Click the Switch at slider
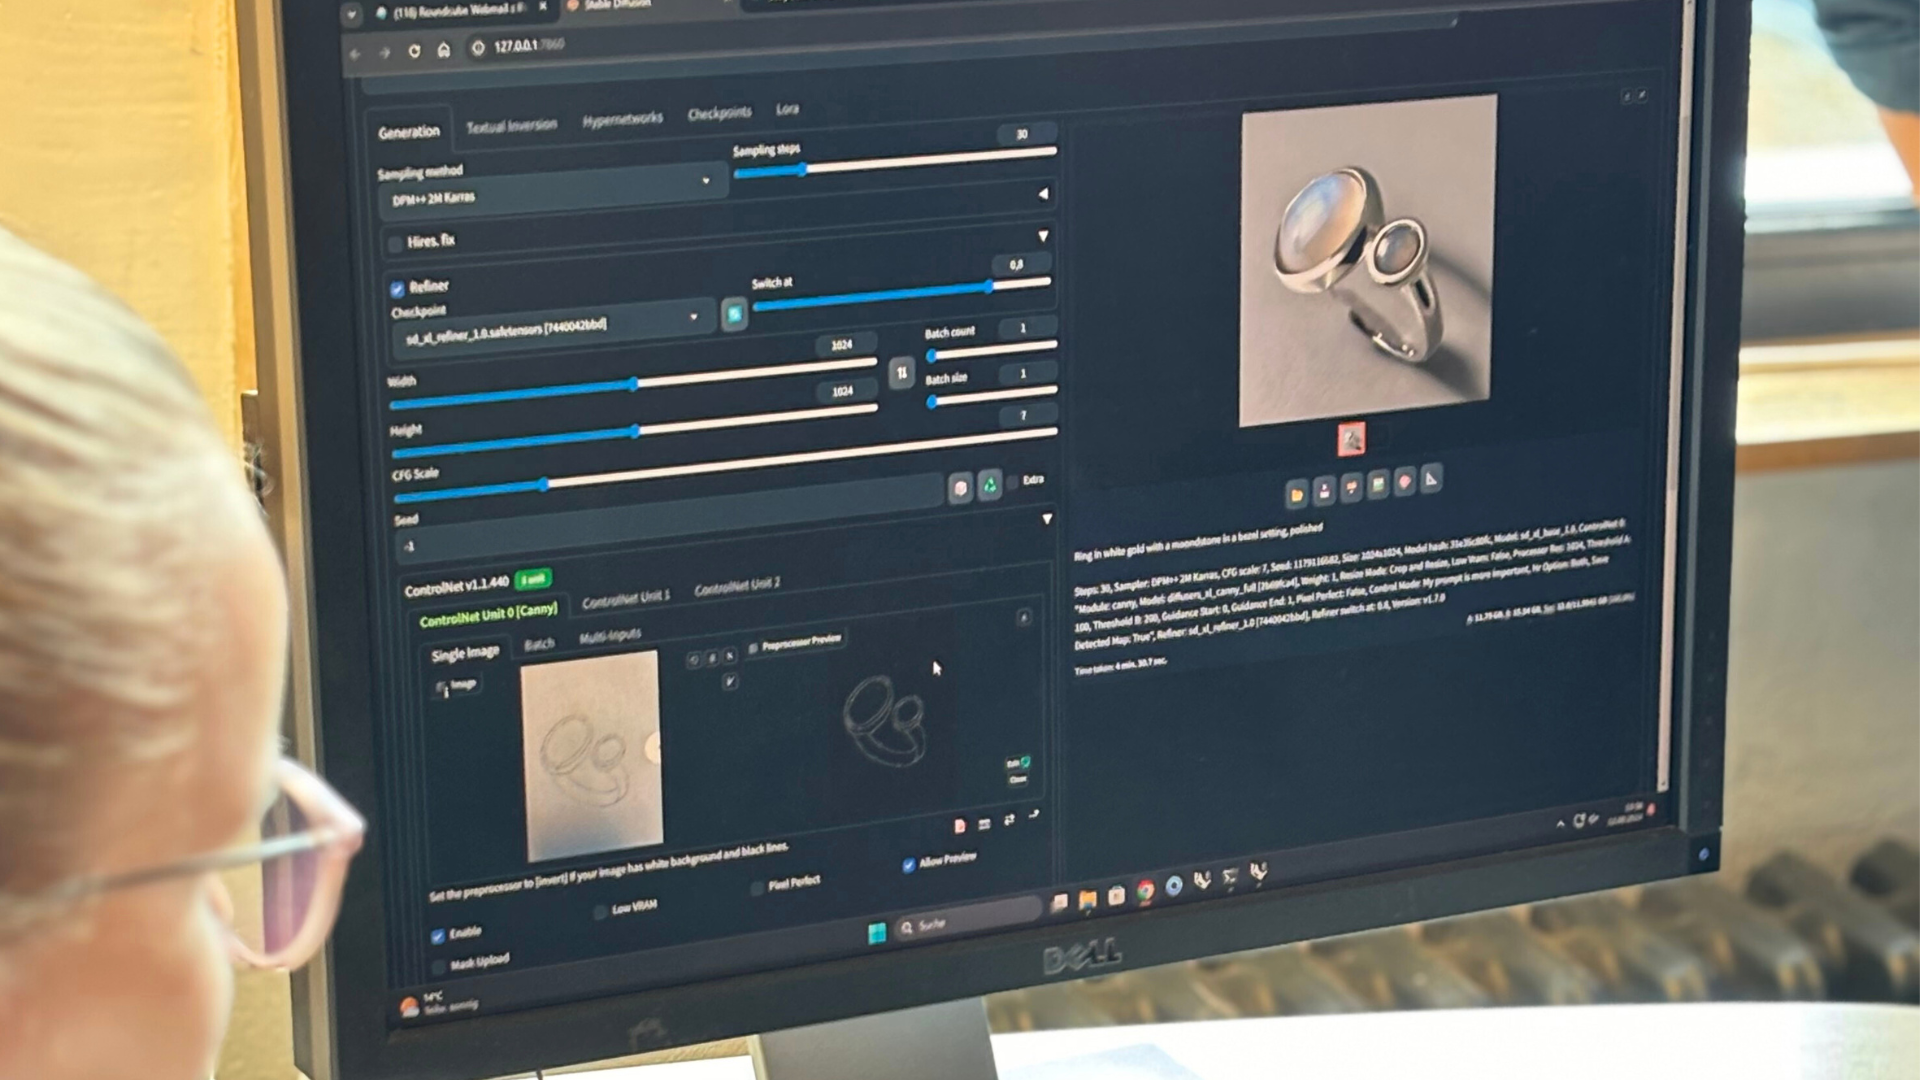 click(901, 294)
